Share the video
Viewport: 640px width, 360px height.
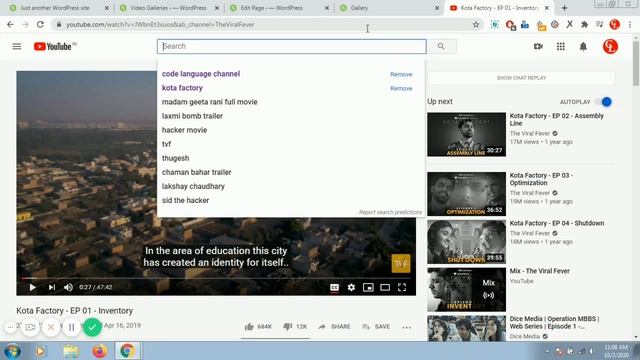pos(334,327)
